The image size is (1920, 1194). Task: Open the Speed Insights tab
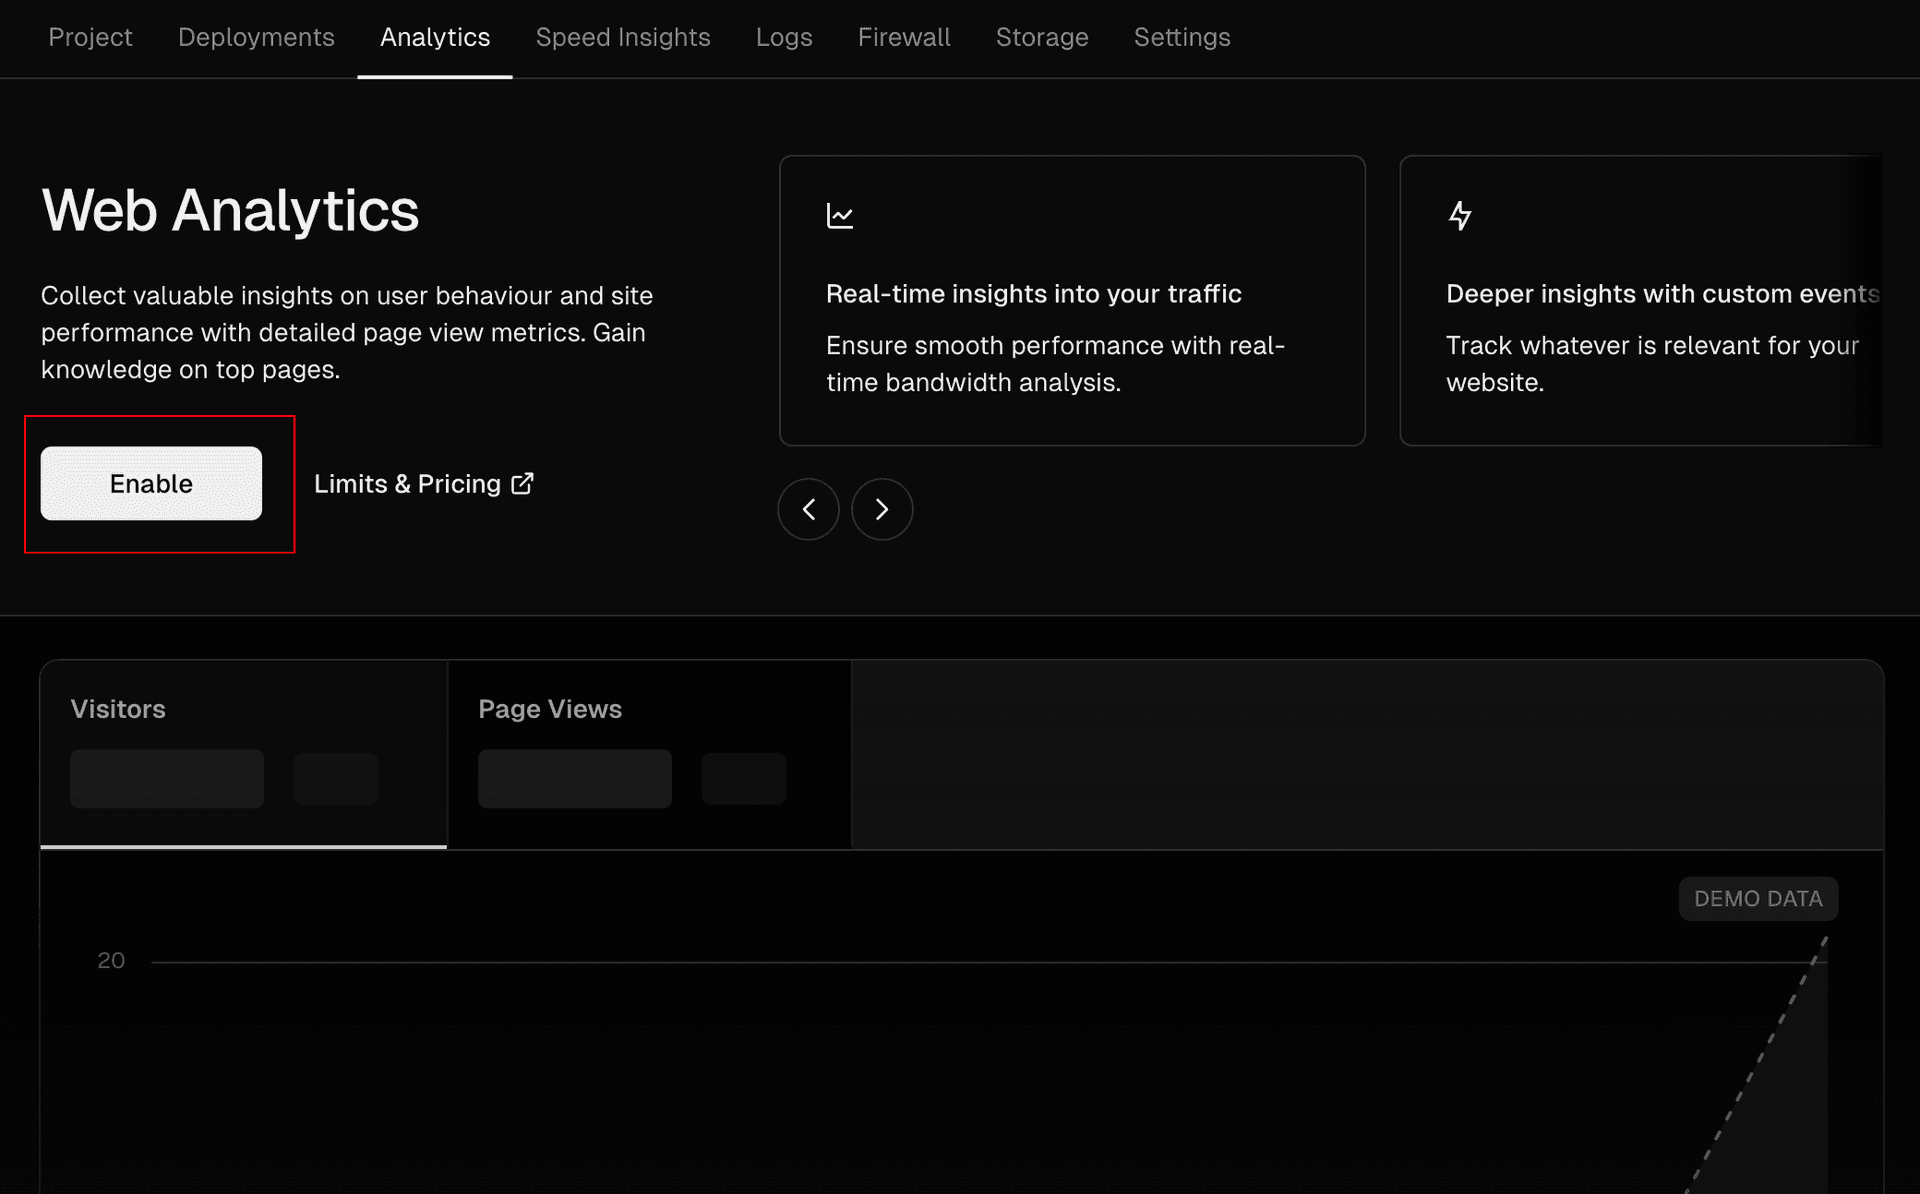(623, 37)
